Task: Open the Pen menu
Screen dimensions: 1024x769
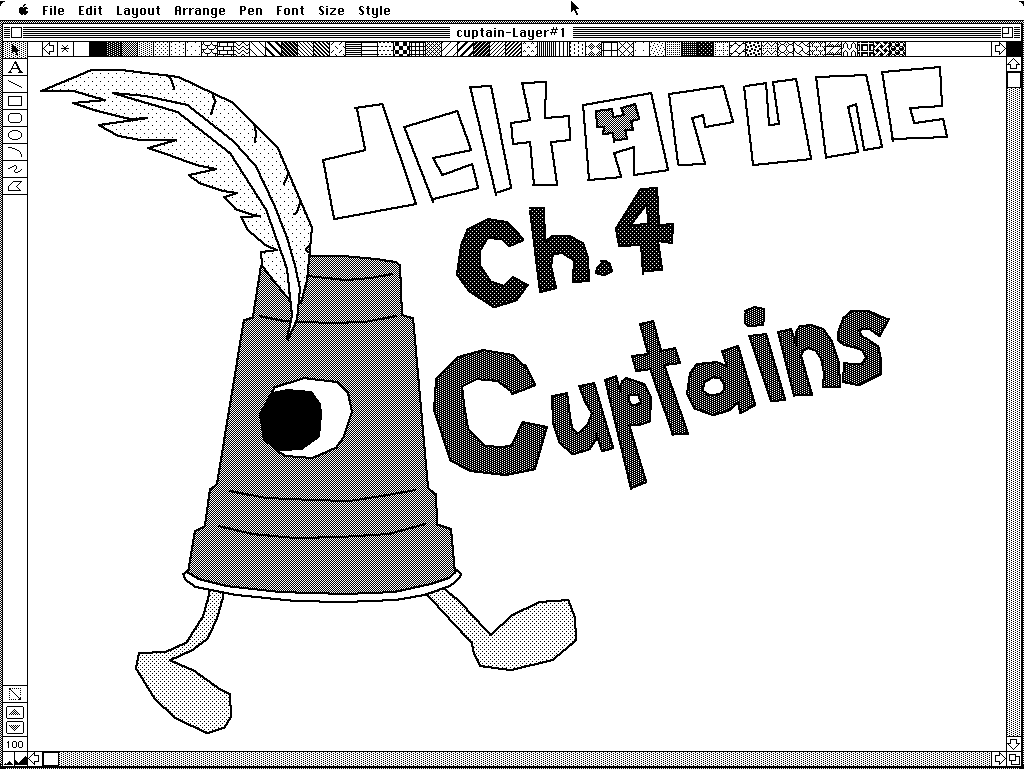Action: point(251,10)
